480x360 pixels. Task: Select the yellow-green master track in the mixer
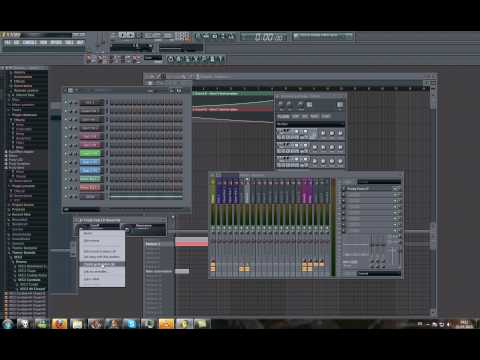click(x=213, y=190)
